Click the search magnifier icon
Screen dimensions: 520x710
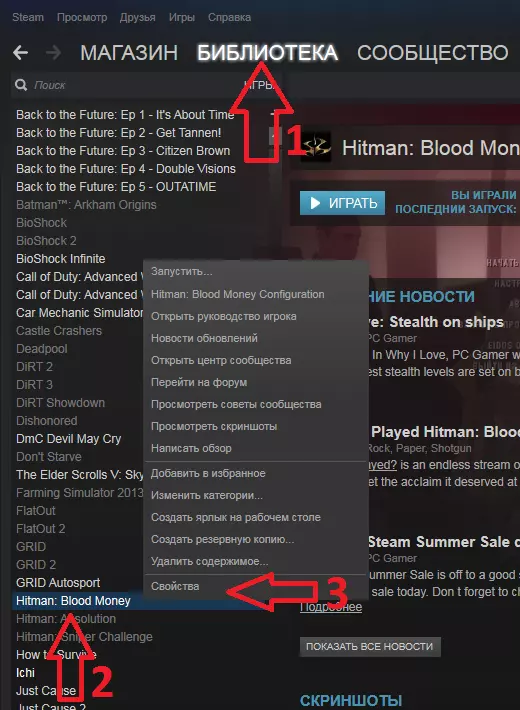[x=21, y=85]
